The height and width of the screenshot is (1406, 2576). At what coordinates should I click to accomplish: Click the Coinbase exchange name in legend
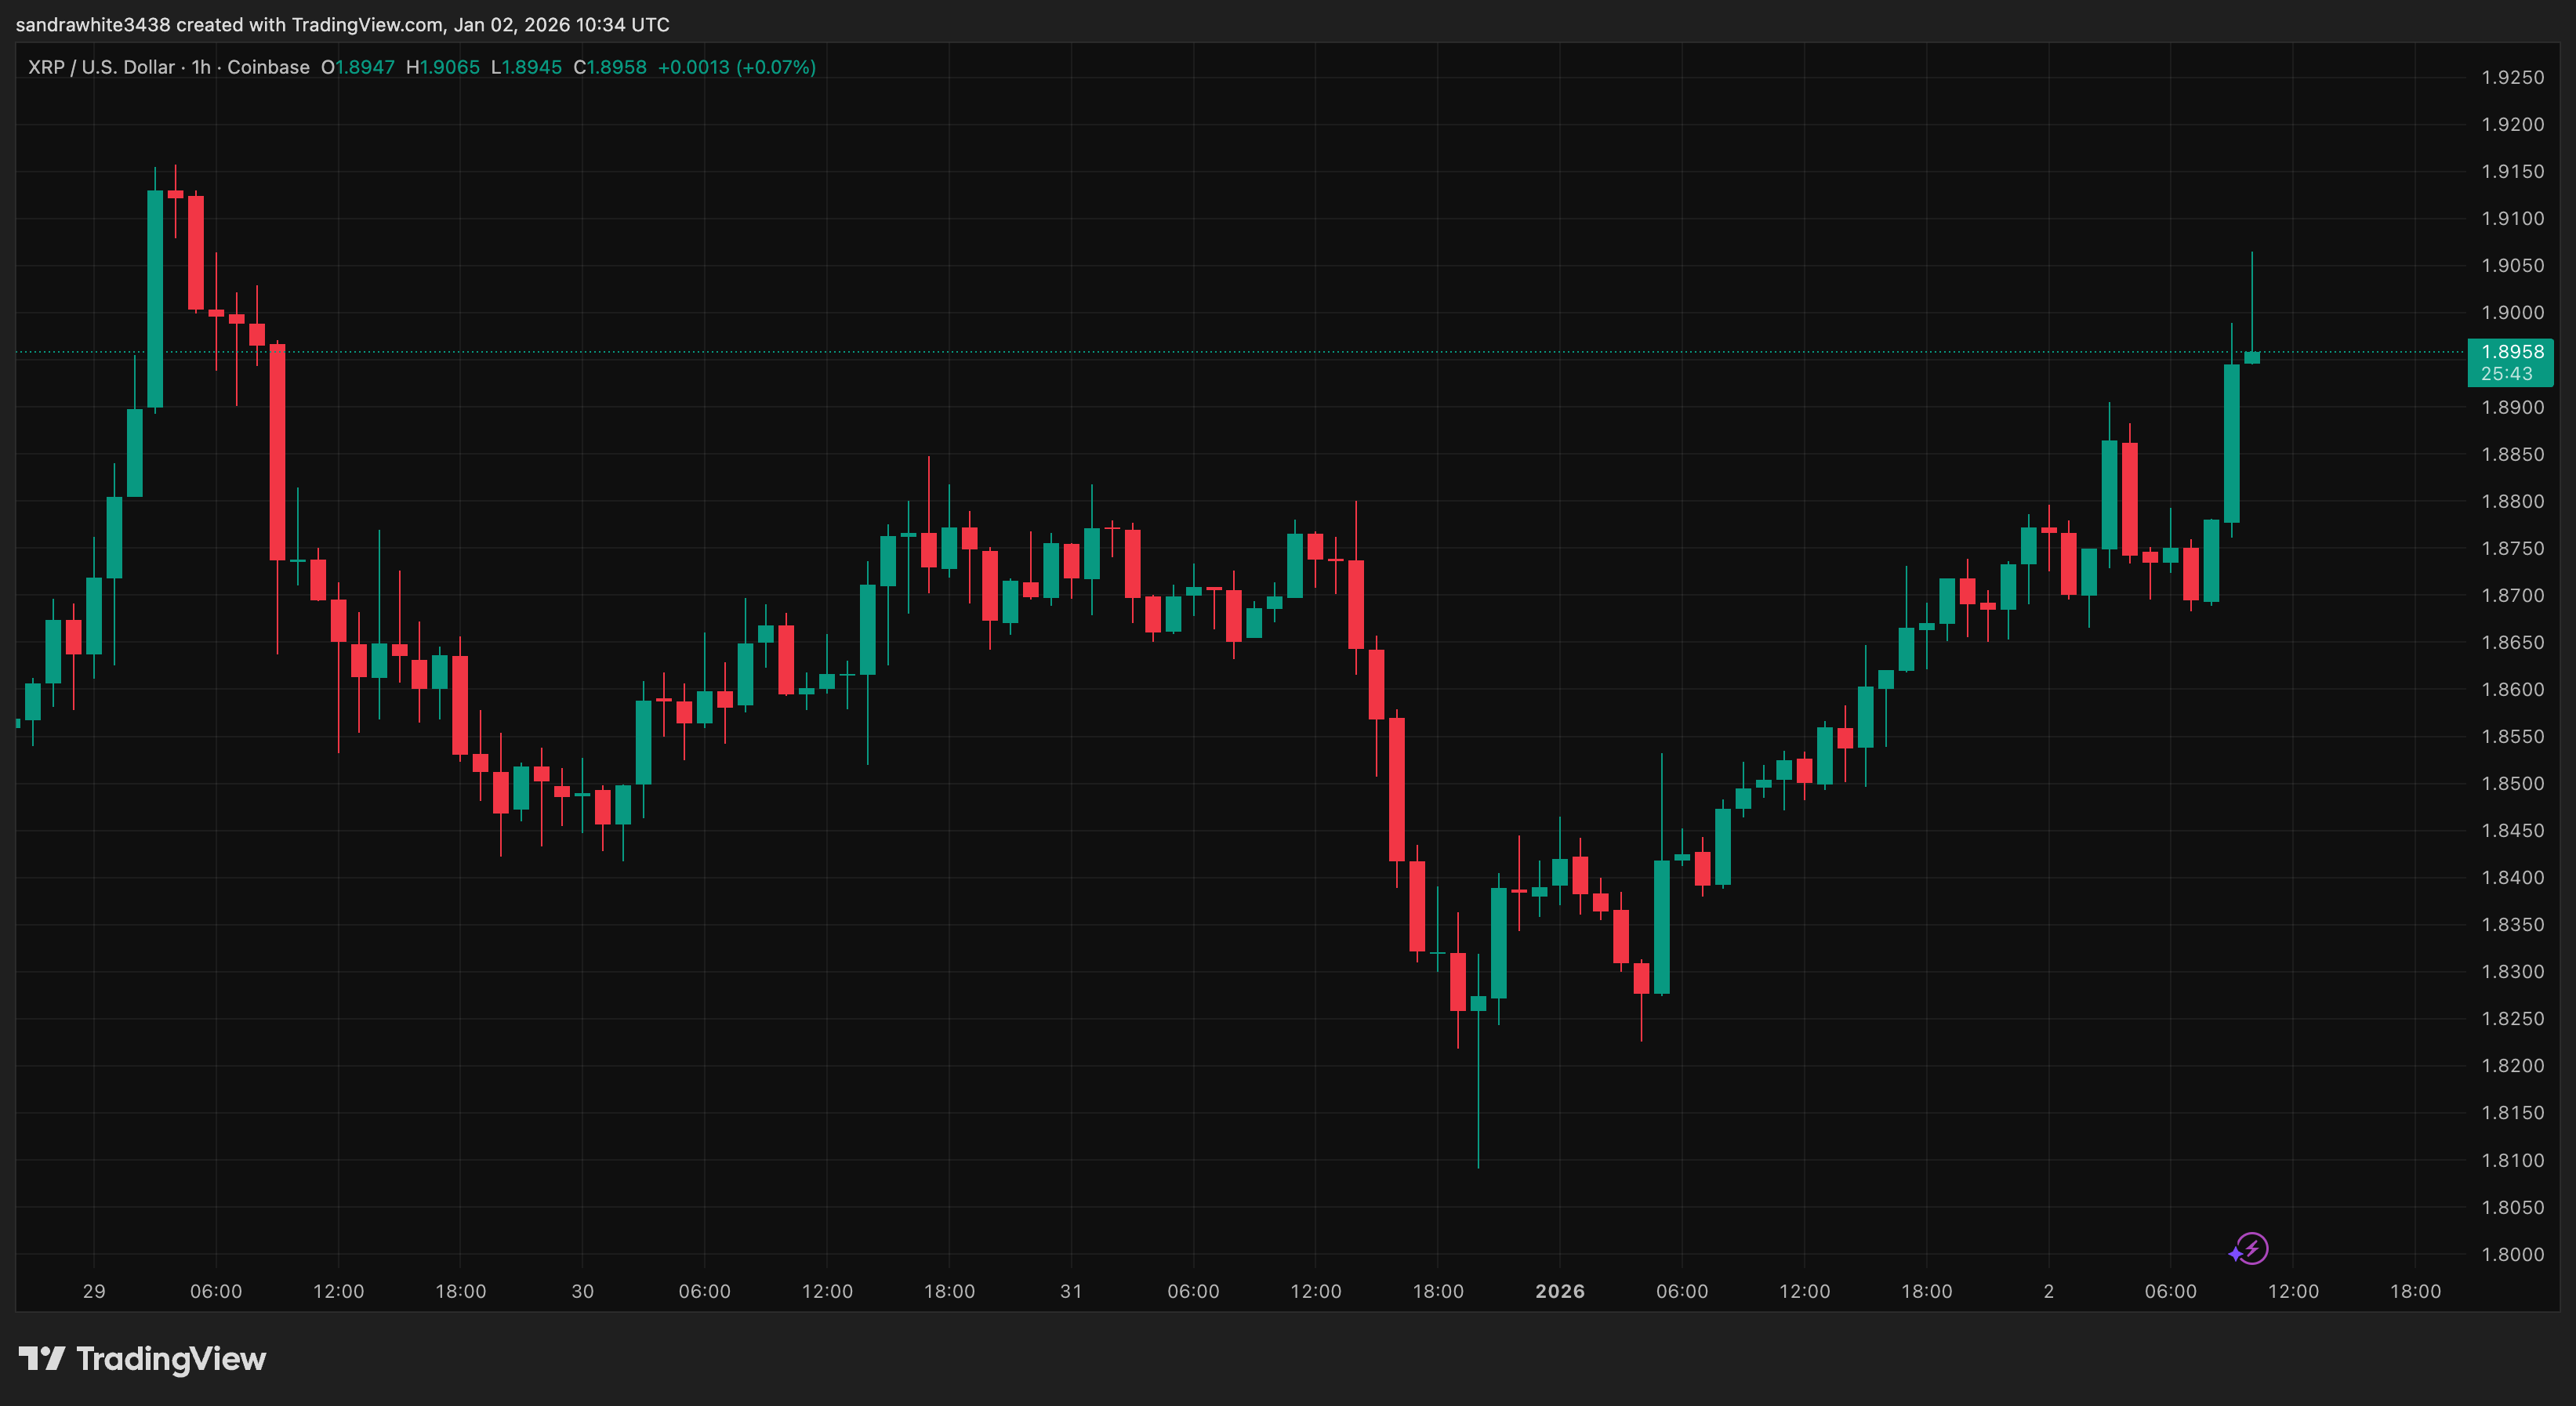pyautogui.click(x=268, y=67)
